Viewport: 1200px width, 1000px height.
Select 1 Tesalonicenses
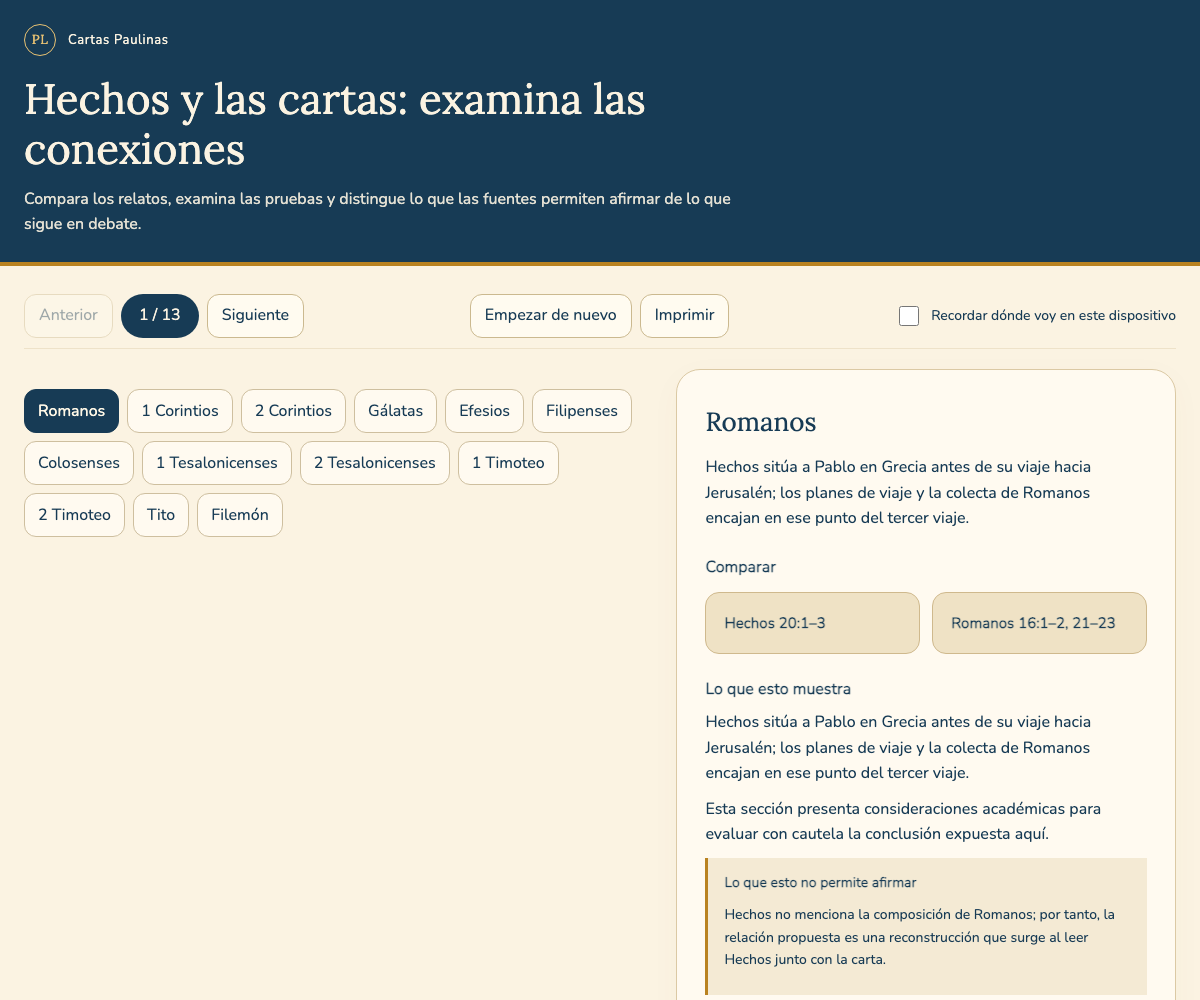(x=217, y=463)
